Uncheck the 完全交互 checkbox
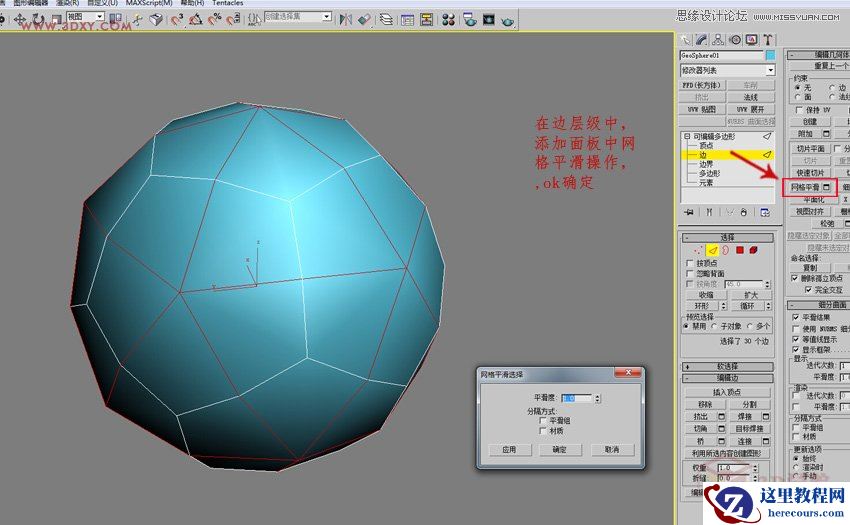 click(x=808, y=290)
